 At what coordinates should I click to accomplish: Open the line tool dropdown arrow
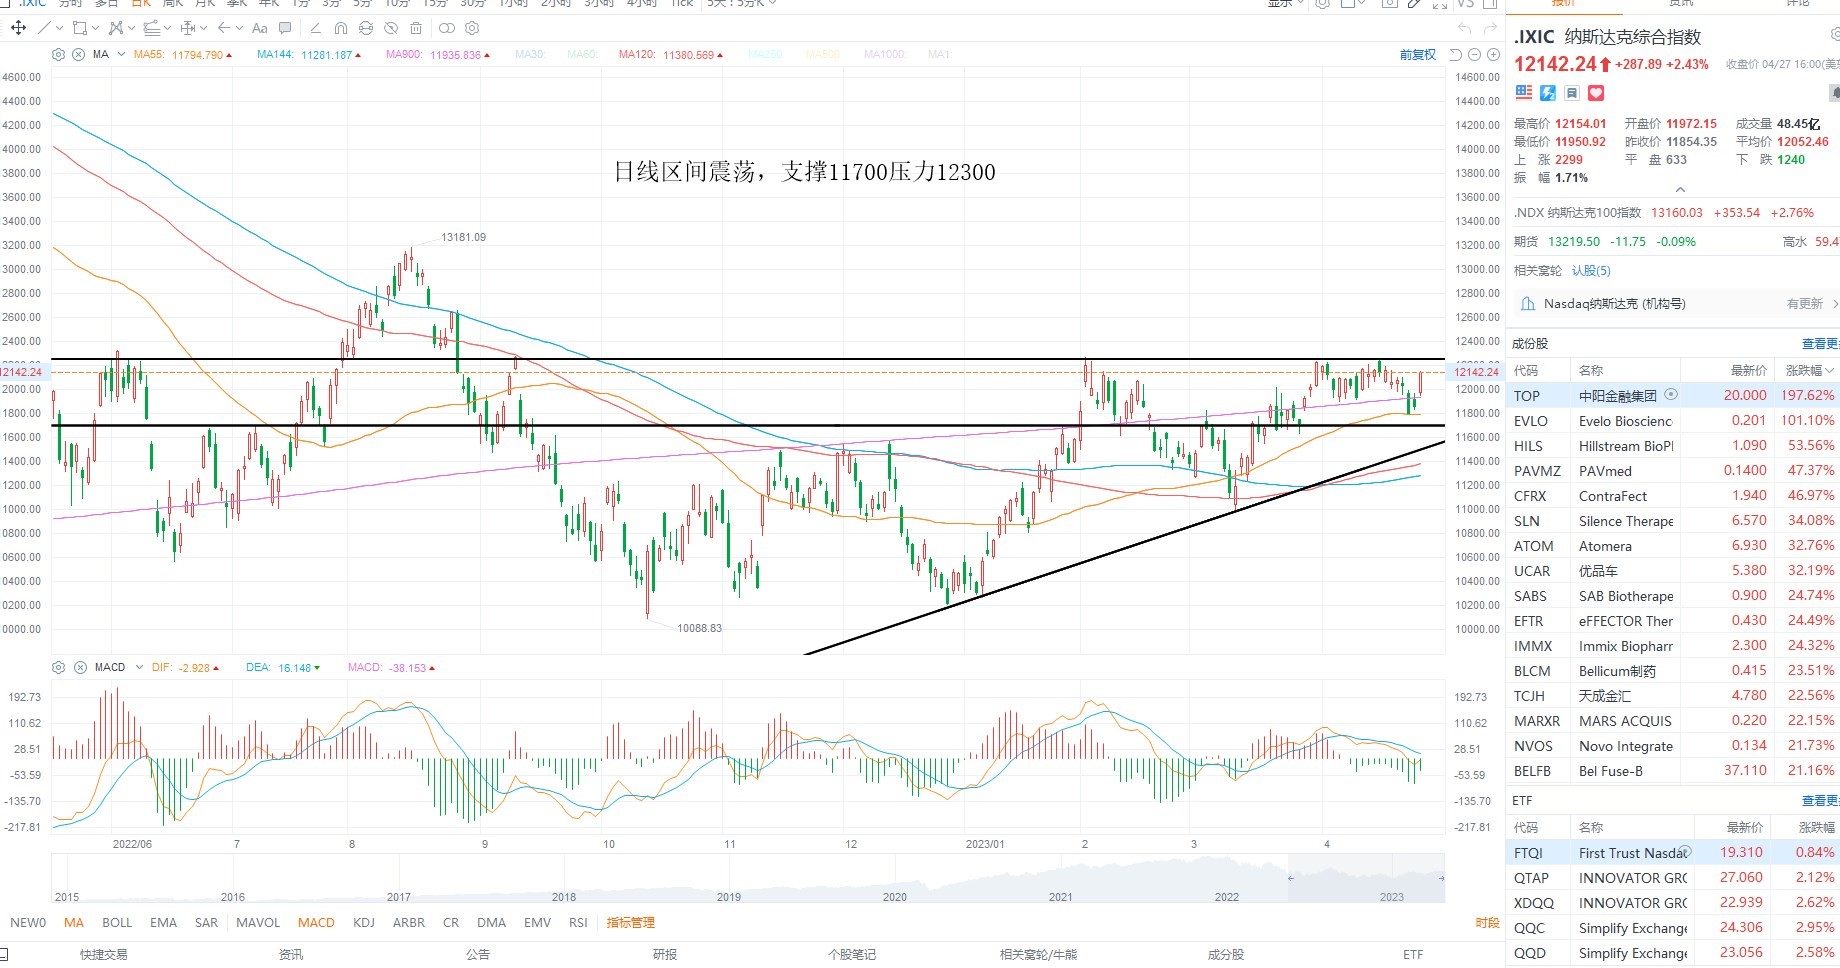click(x=59, y=28)
